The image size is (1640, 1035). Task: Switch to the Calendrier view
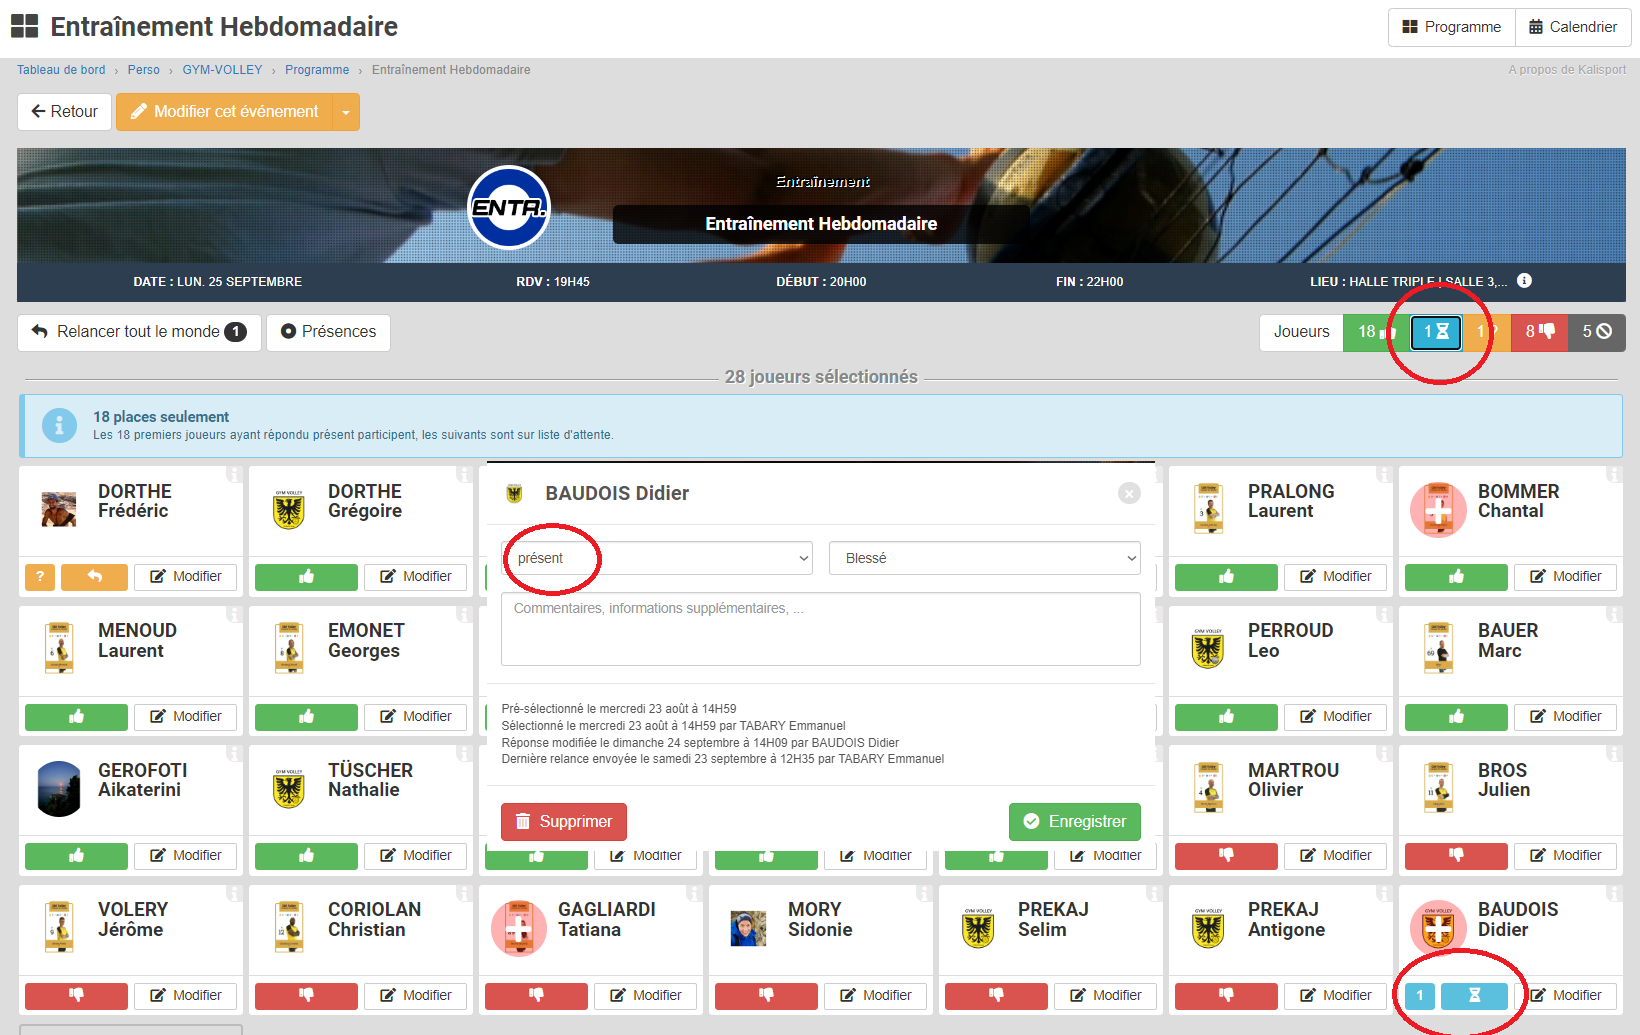coord(1573,27)
